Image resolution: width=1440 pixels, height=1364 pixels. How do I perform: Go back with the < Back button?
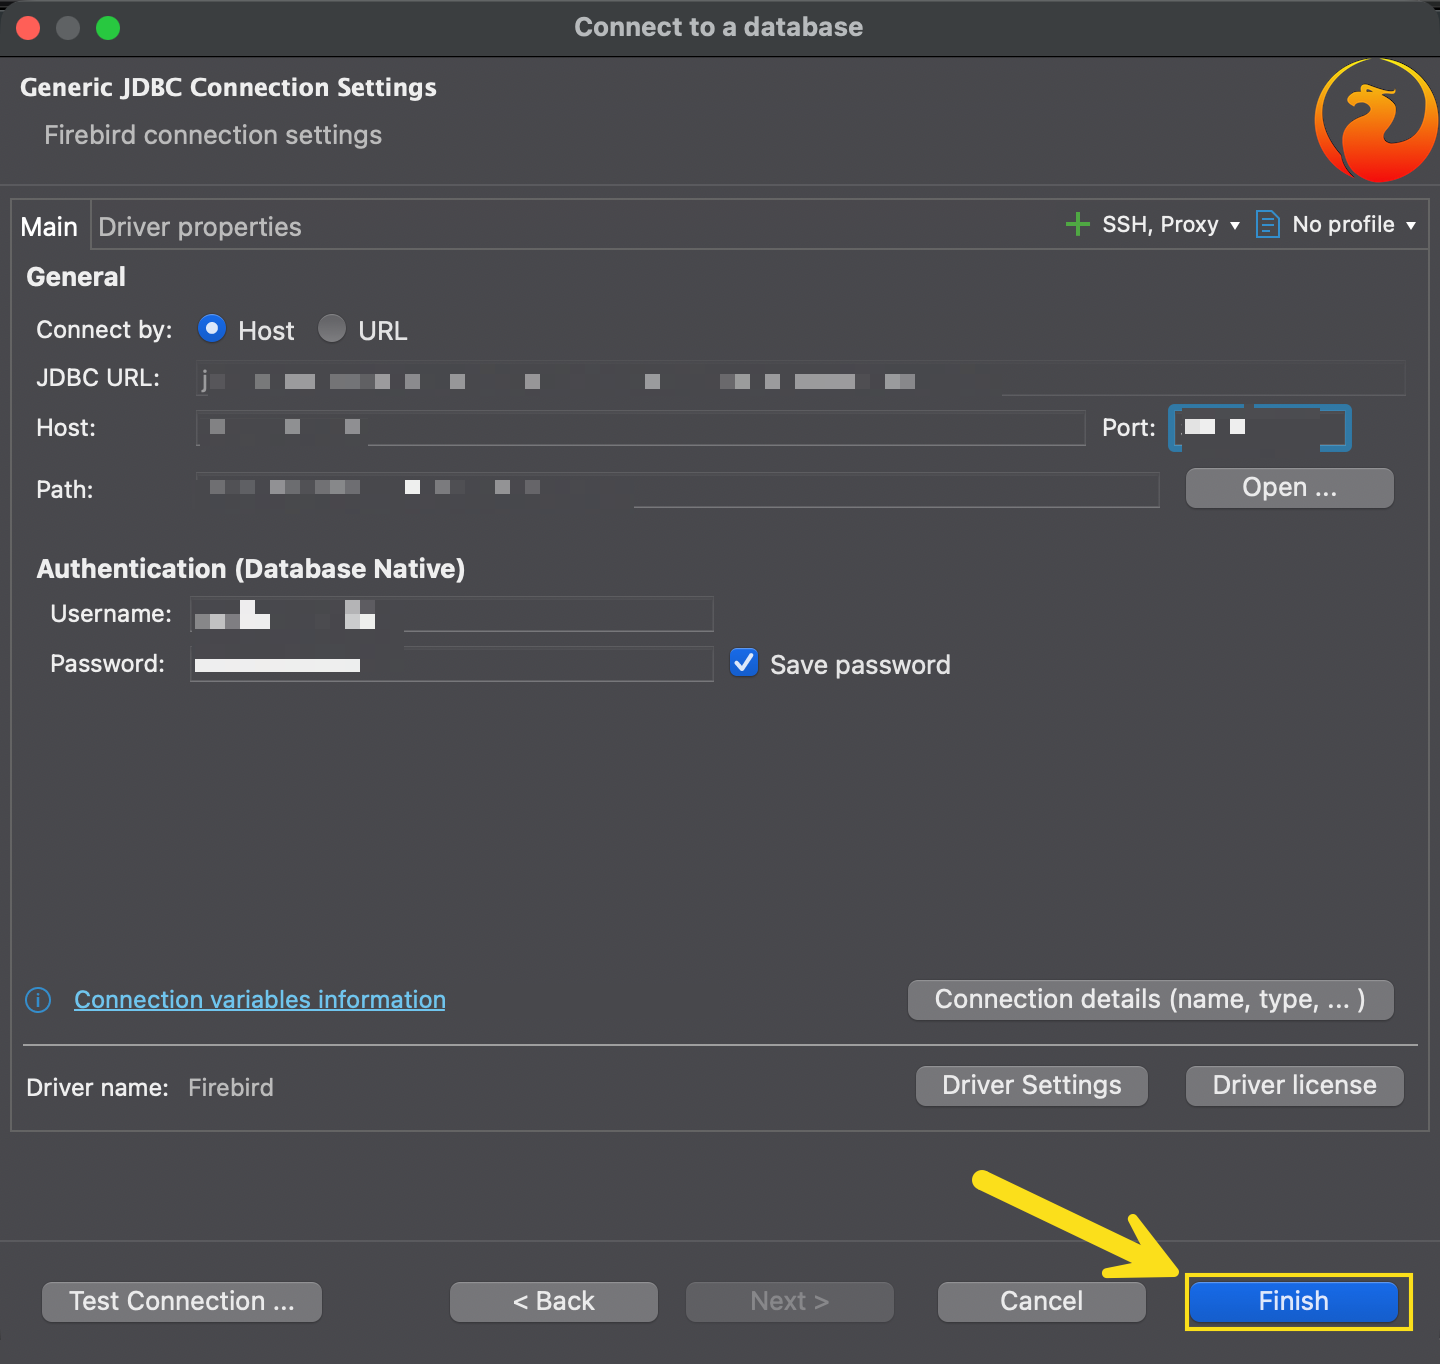click(554, 1301)
